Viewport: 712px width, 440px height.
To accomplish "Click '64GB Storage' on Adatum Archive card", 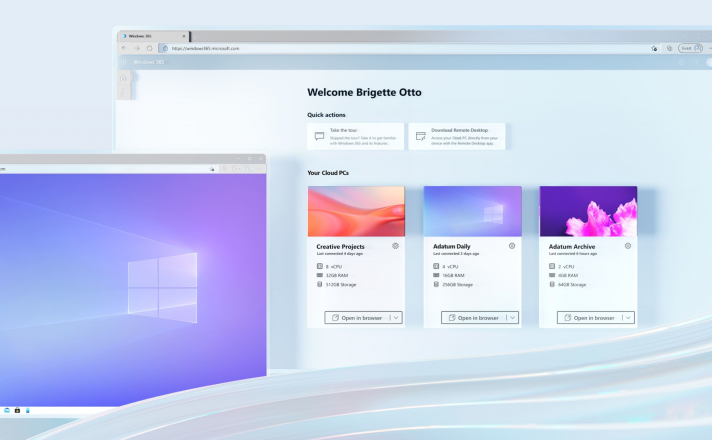I will [x=572, y=285].
